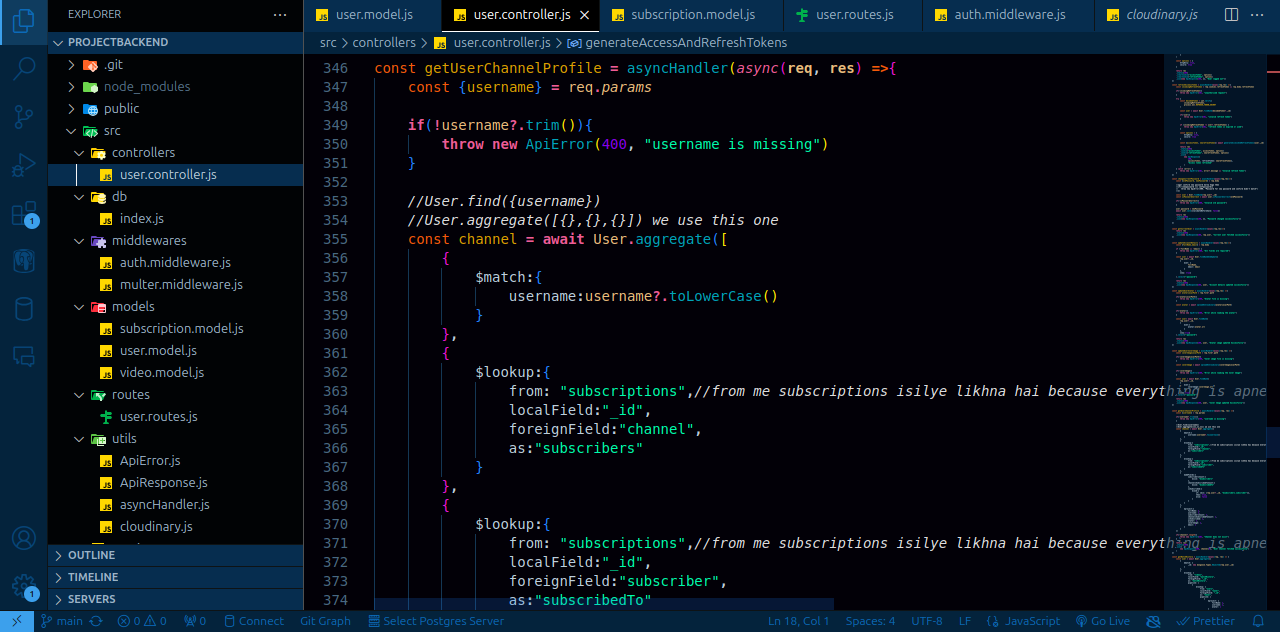Open the Extensions view with badge
The width and height of the screenshot is (1280, 632).
(24, 213)
